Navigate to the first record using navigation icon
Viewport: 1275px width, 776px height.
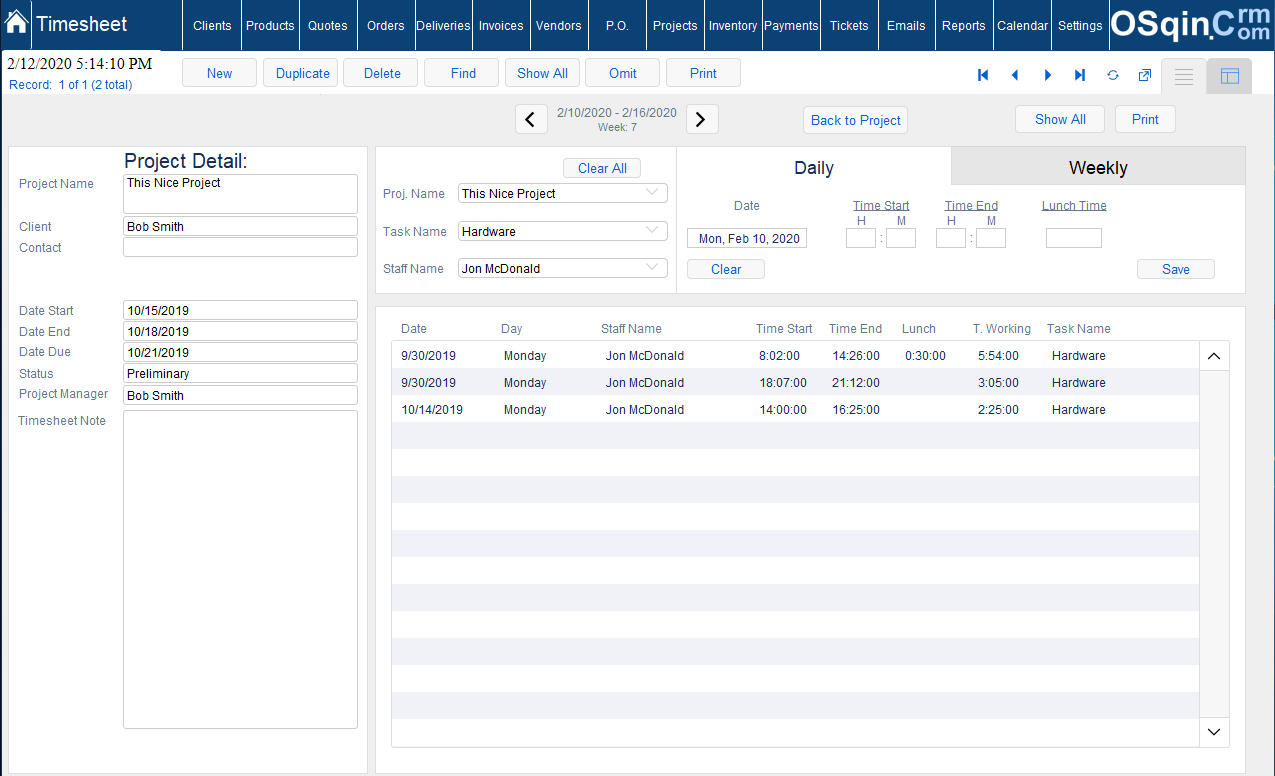coord(982,74)
